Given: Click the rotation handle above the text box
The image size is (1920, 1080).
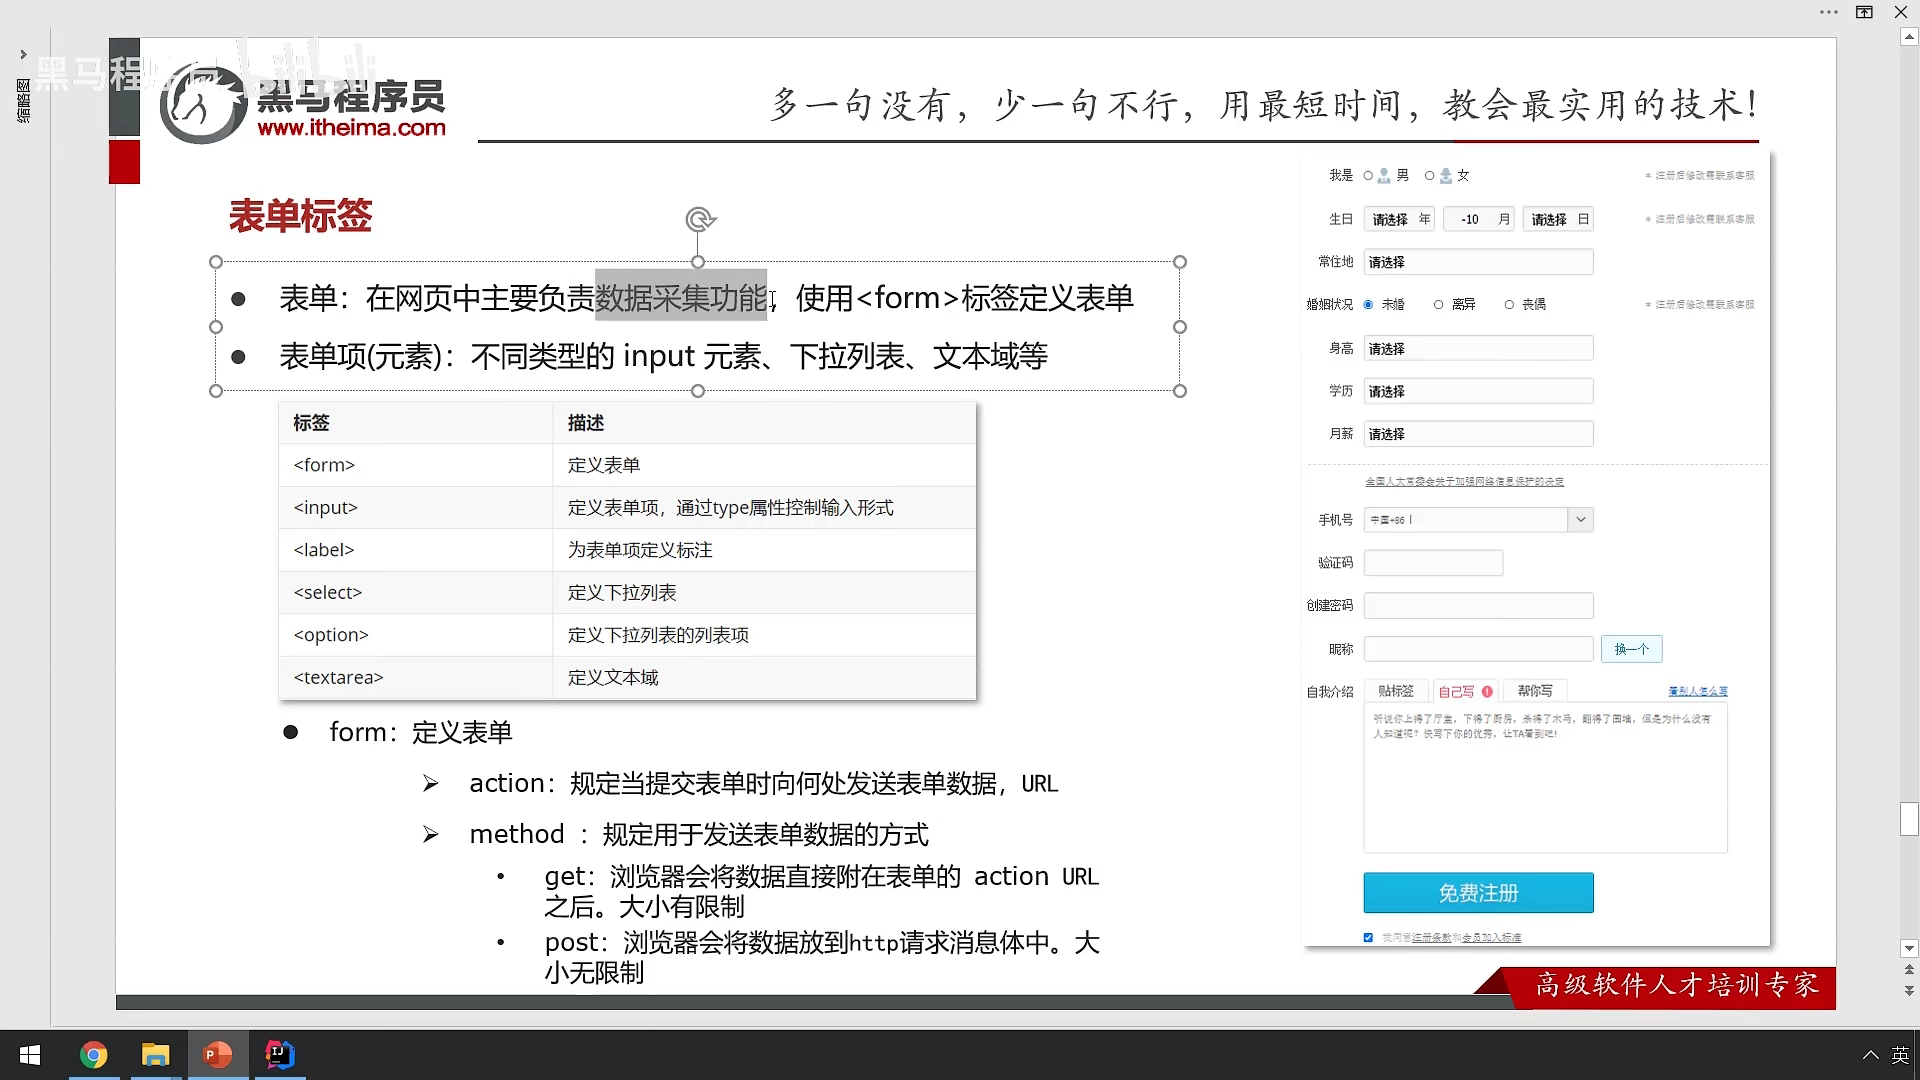Looking at the screenshot, I should (x=699, y=219).
